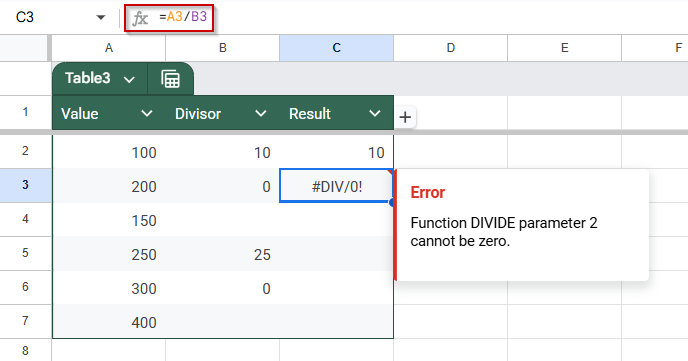Viewport: 688px width, 361px height.
Task: Click the empty Result cell in row 5
Action: click(337, 254)
